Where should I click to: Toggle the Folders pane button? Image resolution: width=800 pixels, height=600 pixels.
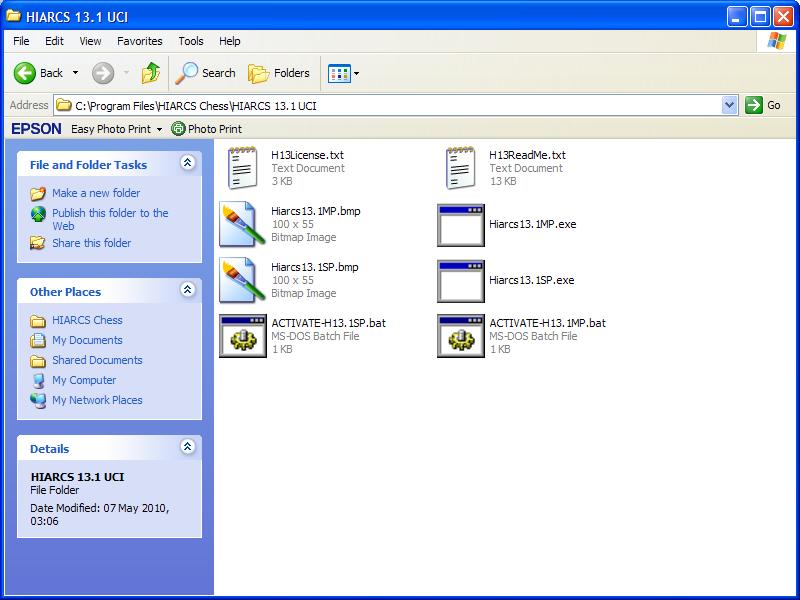[279, 73]
